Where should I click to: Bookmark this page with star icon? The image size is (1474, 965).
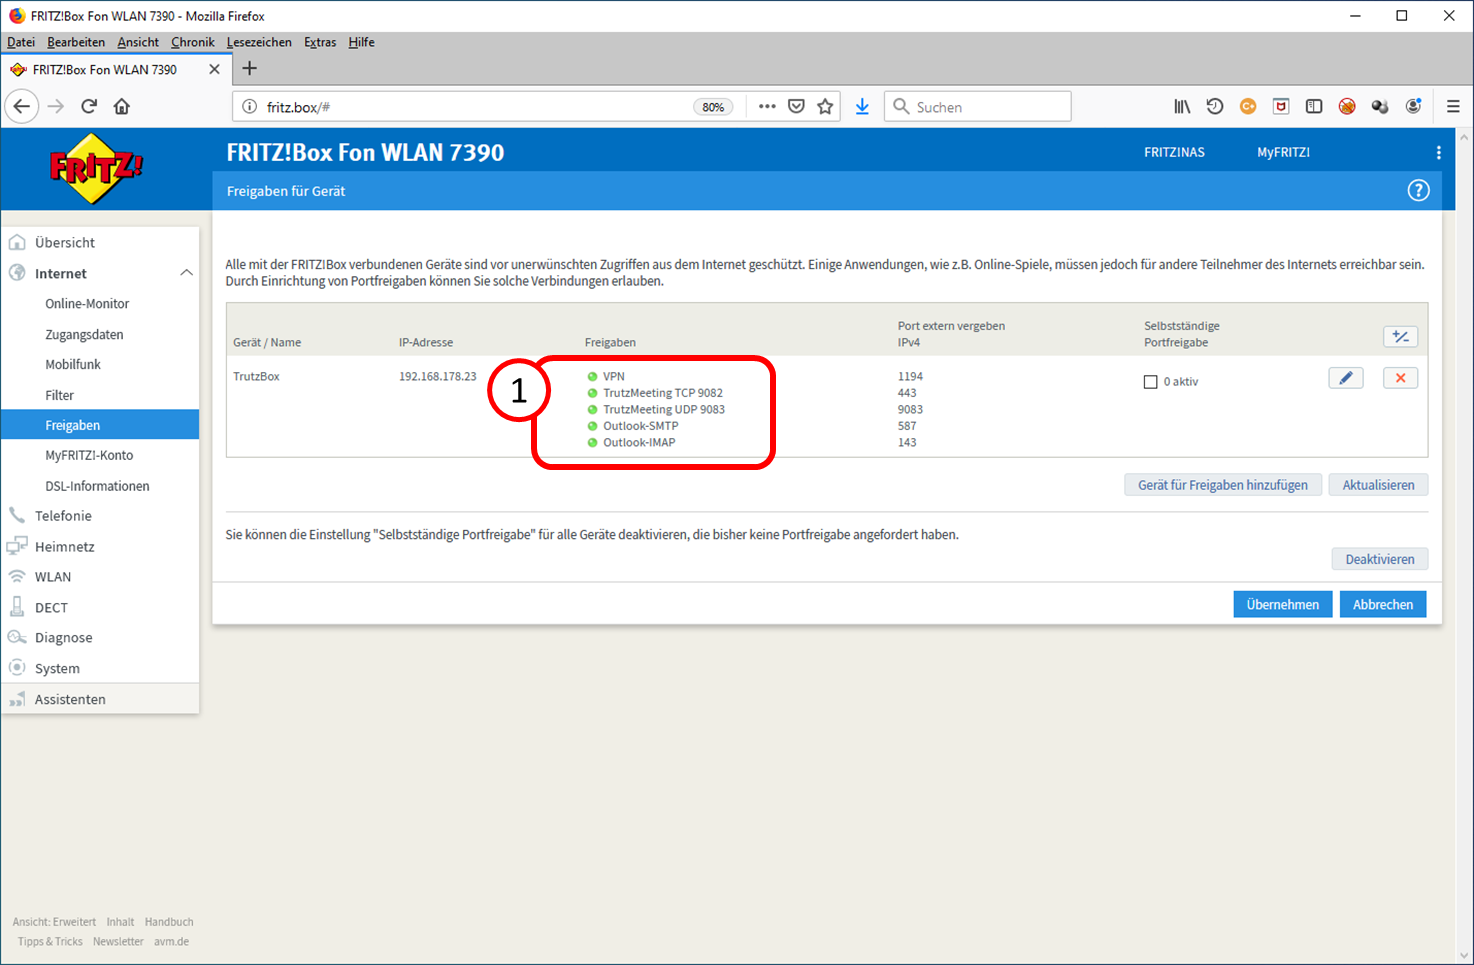pos(825,107)
